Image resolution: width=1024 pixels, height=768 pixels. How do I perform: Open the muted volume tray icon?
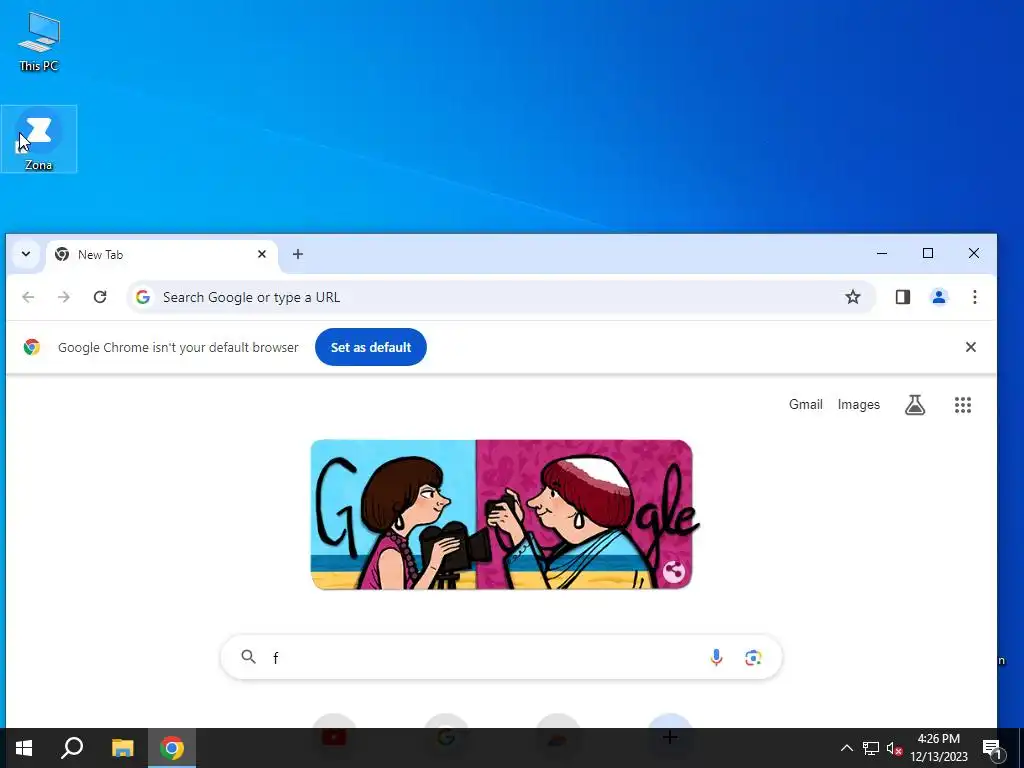click(894, 748)
